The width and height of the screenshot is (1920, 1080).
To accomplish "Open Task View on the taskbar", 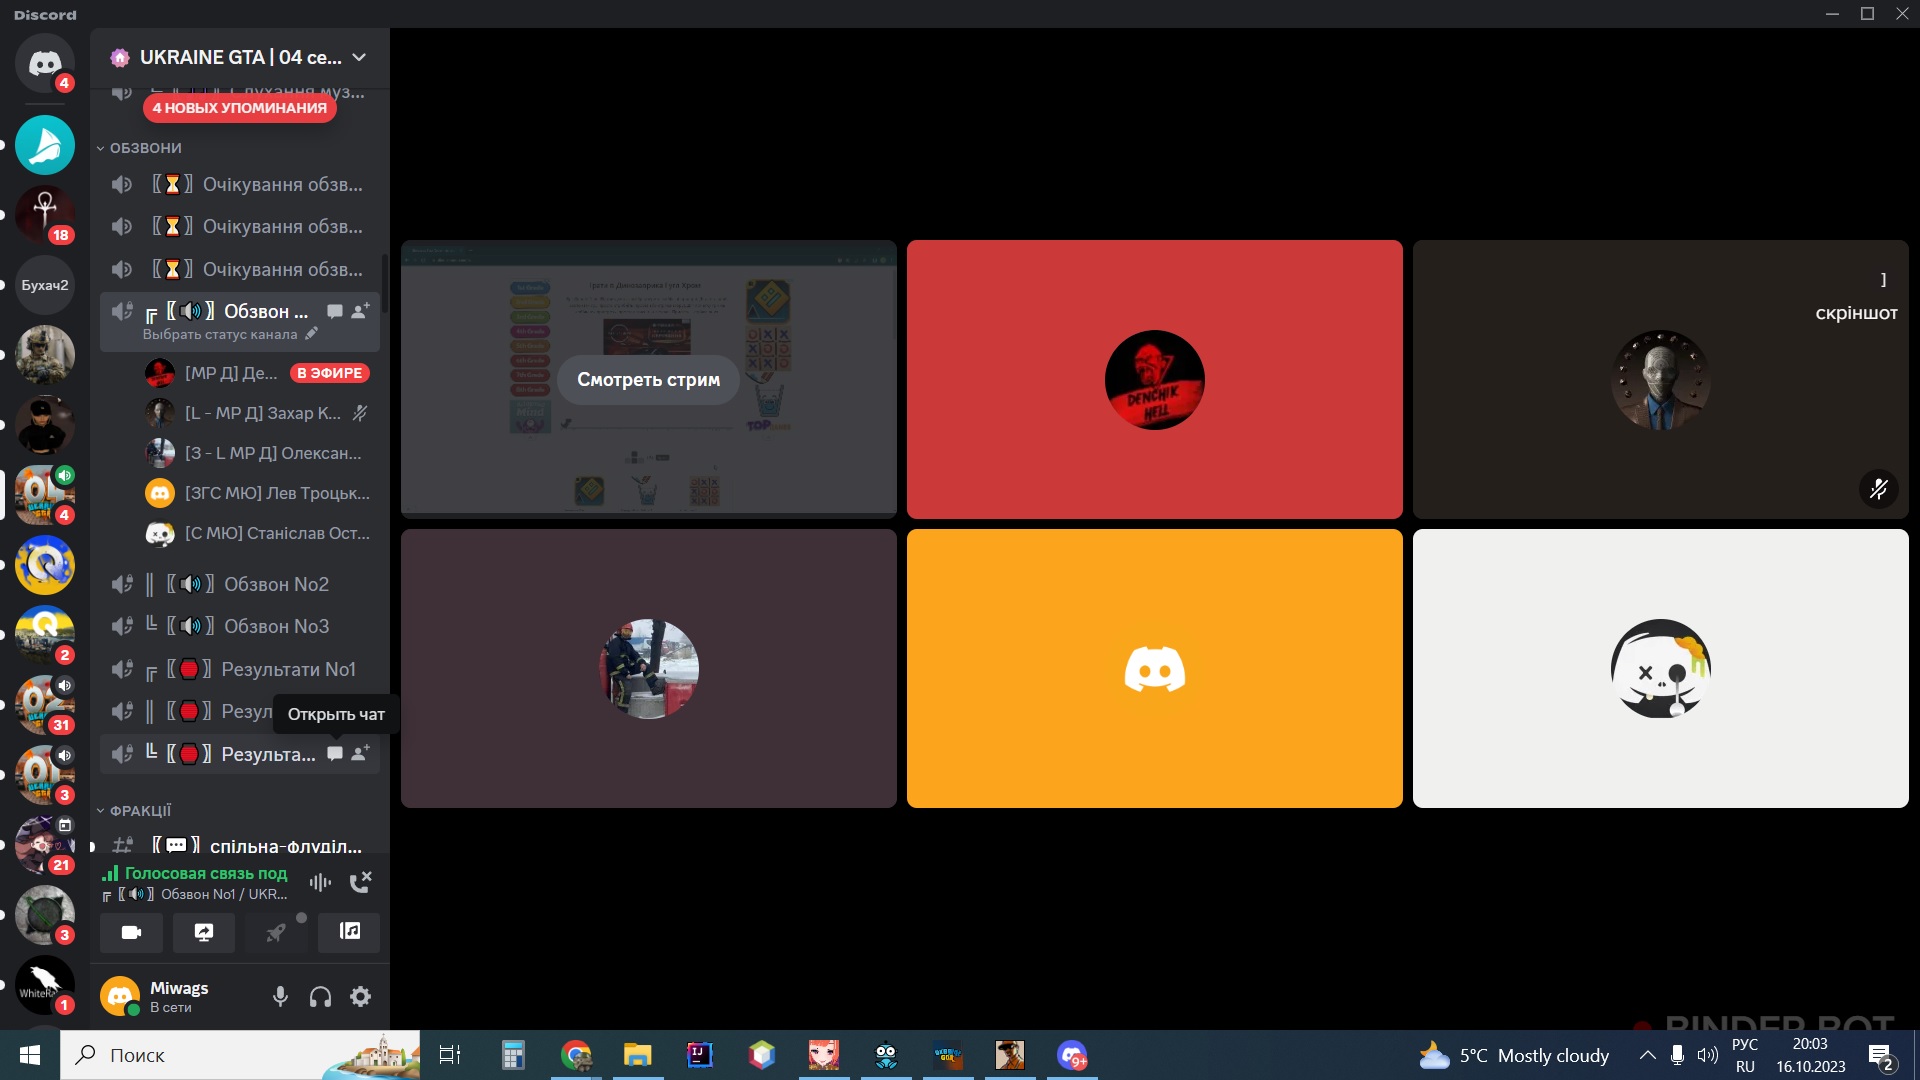I will pyautogui.click(x=450, y=1055).
